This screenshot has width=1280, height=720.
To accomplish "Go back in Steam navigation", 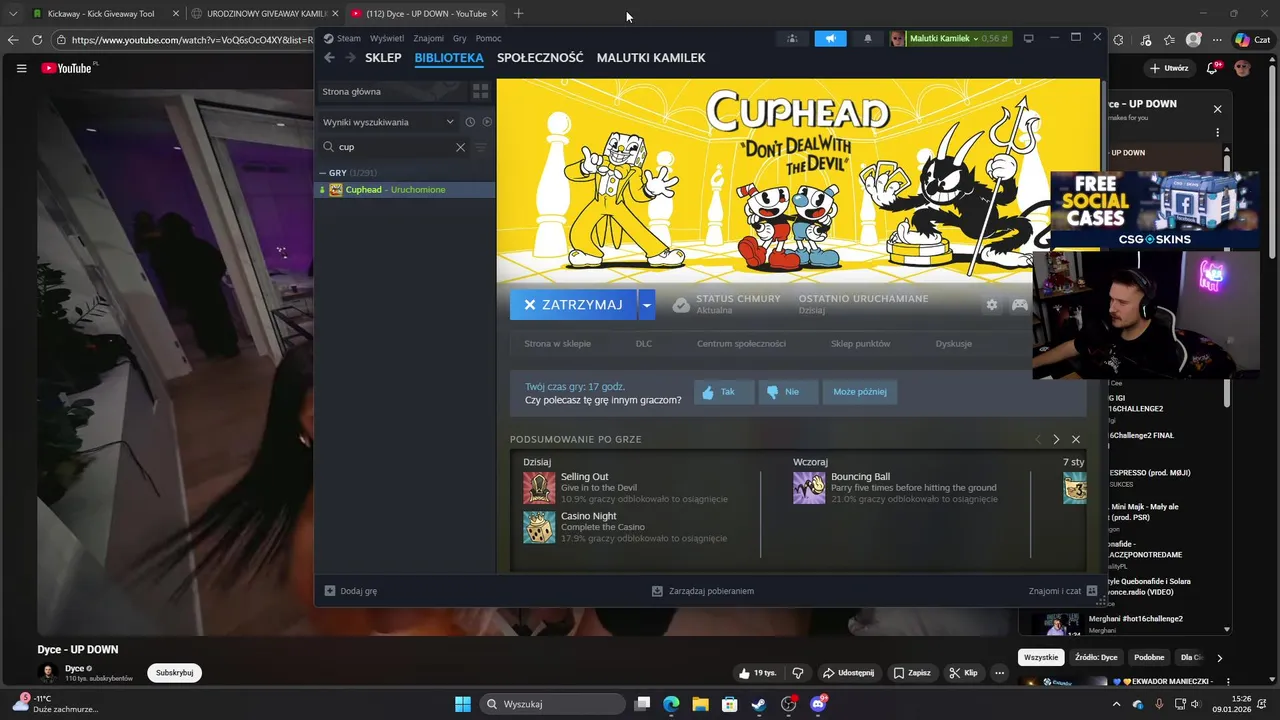I will (329, 58).
